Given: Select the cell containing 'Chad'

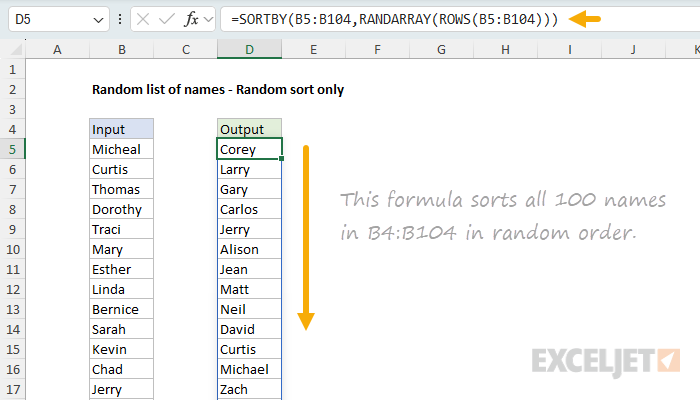Looking at the screenshot, I should (121, 369).
